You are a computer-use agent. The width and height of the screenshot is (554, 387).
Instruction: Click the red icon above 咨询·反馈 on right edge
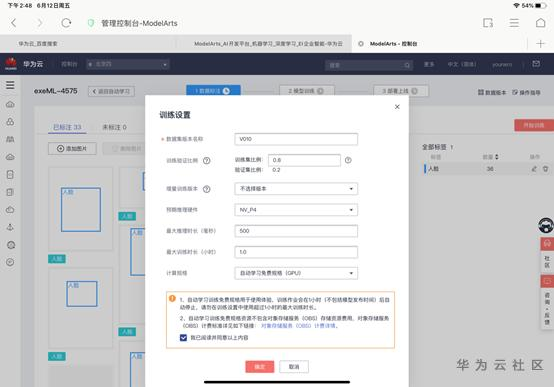click(x=547, y=281)
